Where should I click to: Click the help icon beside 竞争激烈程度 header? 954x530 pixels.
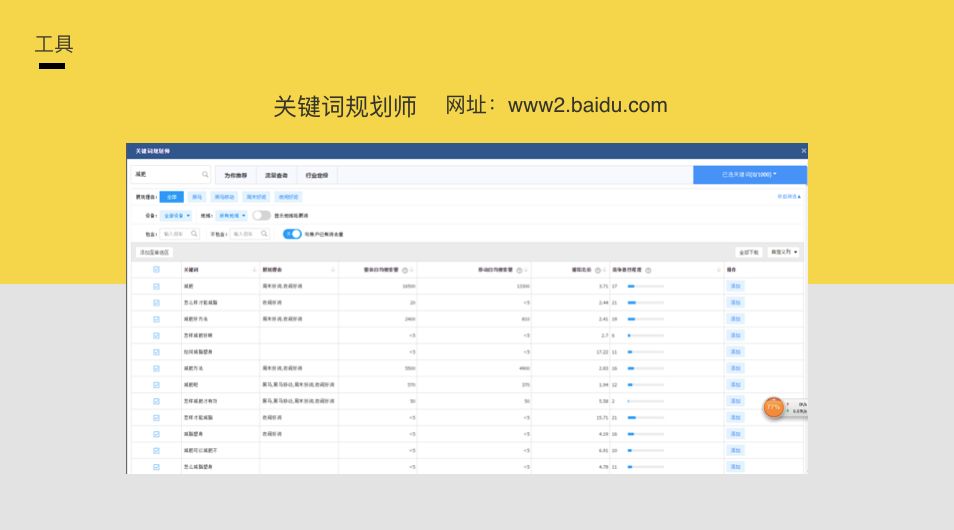click(648, 270)
